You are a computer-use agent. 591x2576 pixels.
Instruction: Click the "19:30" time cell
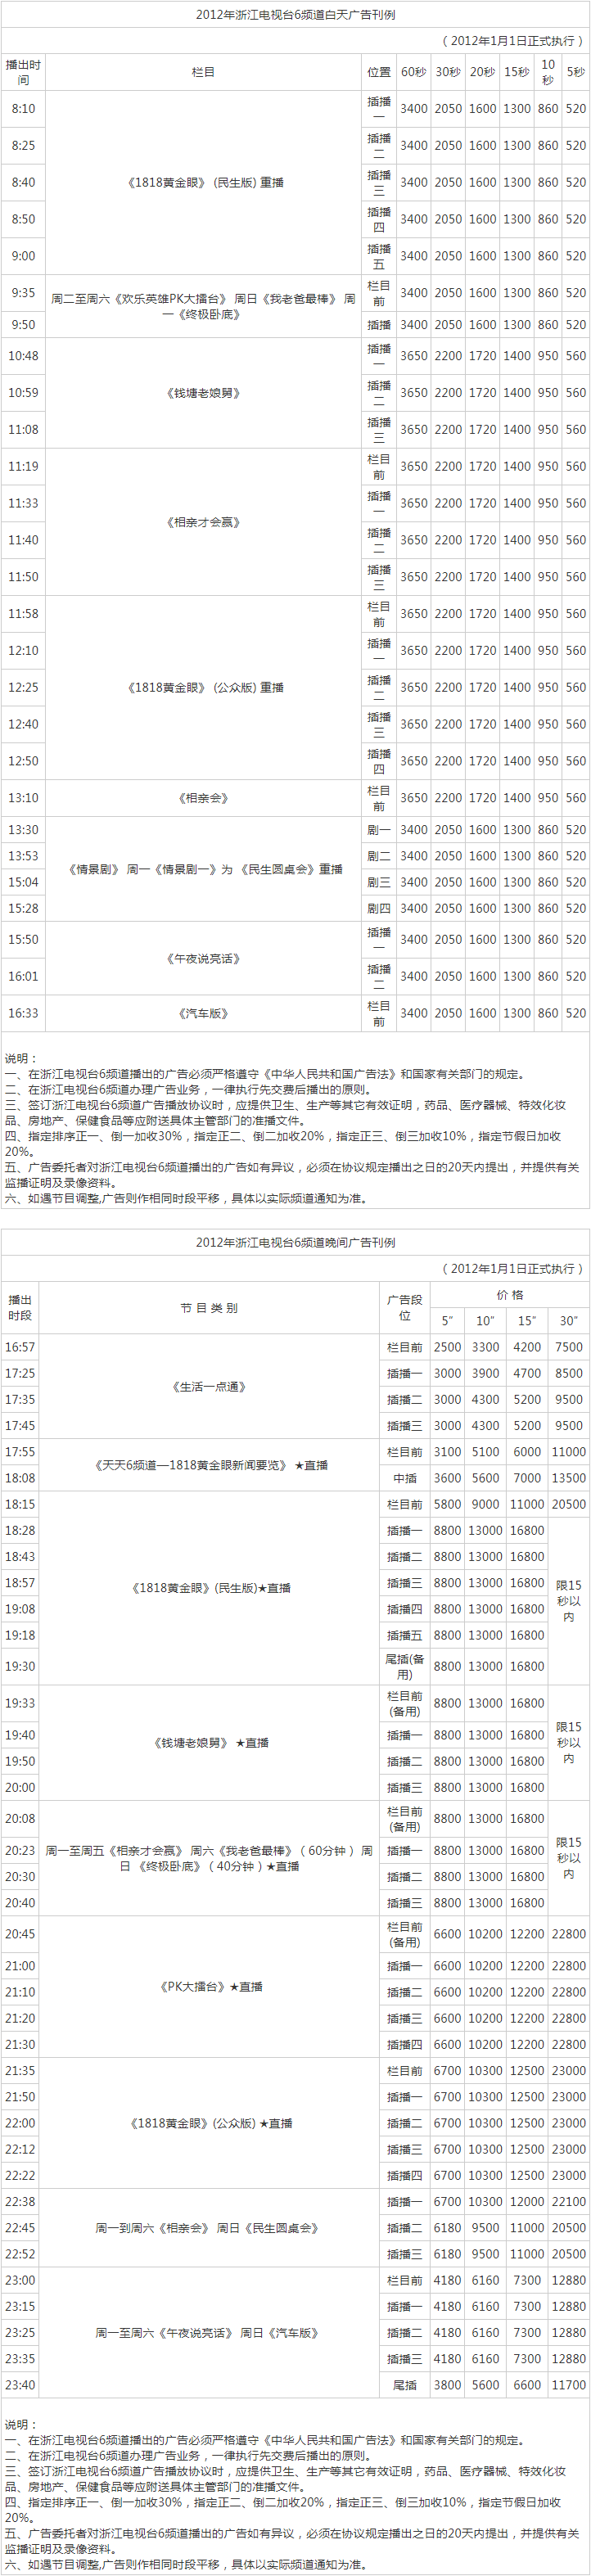pos(20,1666)
